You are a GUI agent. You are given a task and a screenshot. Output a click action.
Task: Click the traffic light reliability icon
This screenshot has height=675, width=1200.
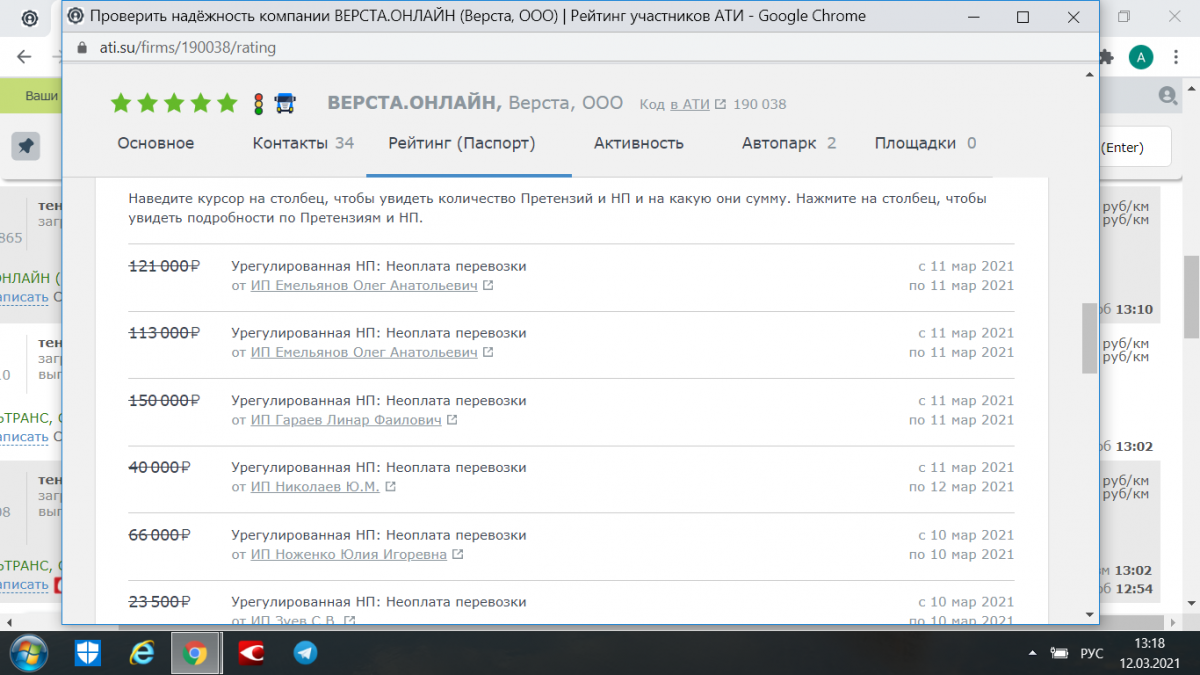(x=258, y=103)
